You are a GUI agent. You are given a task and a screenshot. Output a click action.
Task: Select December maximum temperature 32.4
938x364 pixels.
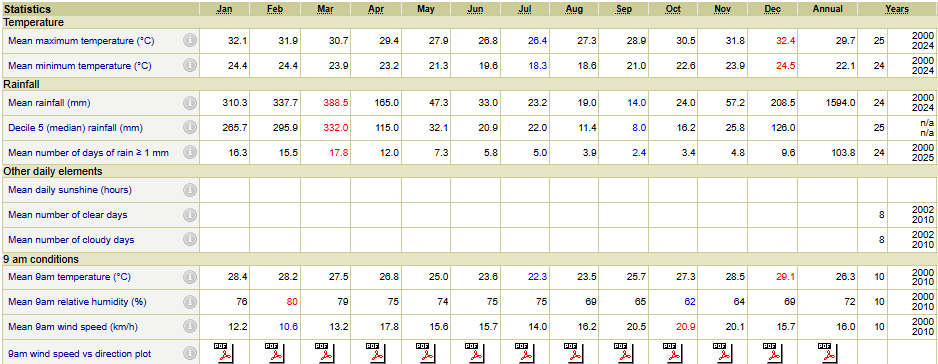click(785, 41)
